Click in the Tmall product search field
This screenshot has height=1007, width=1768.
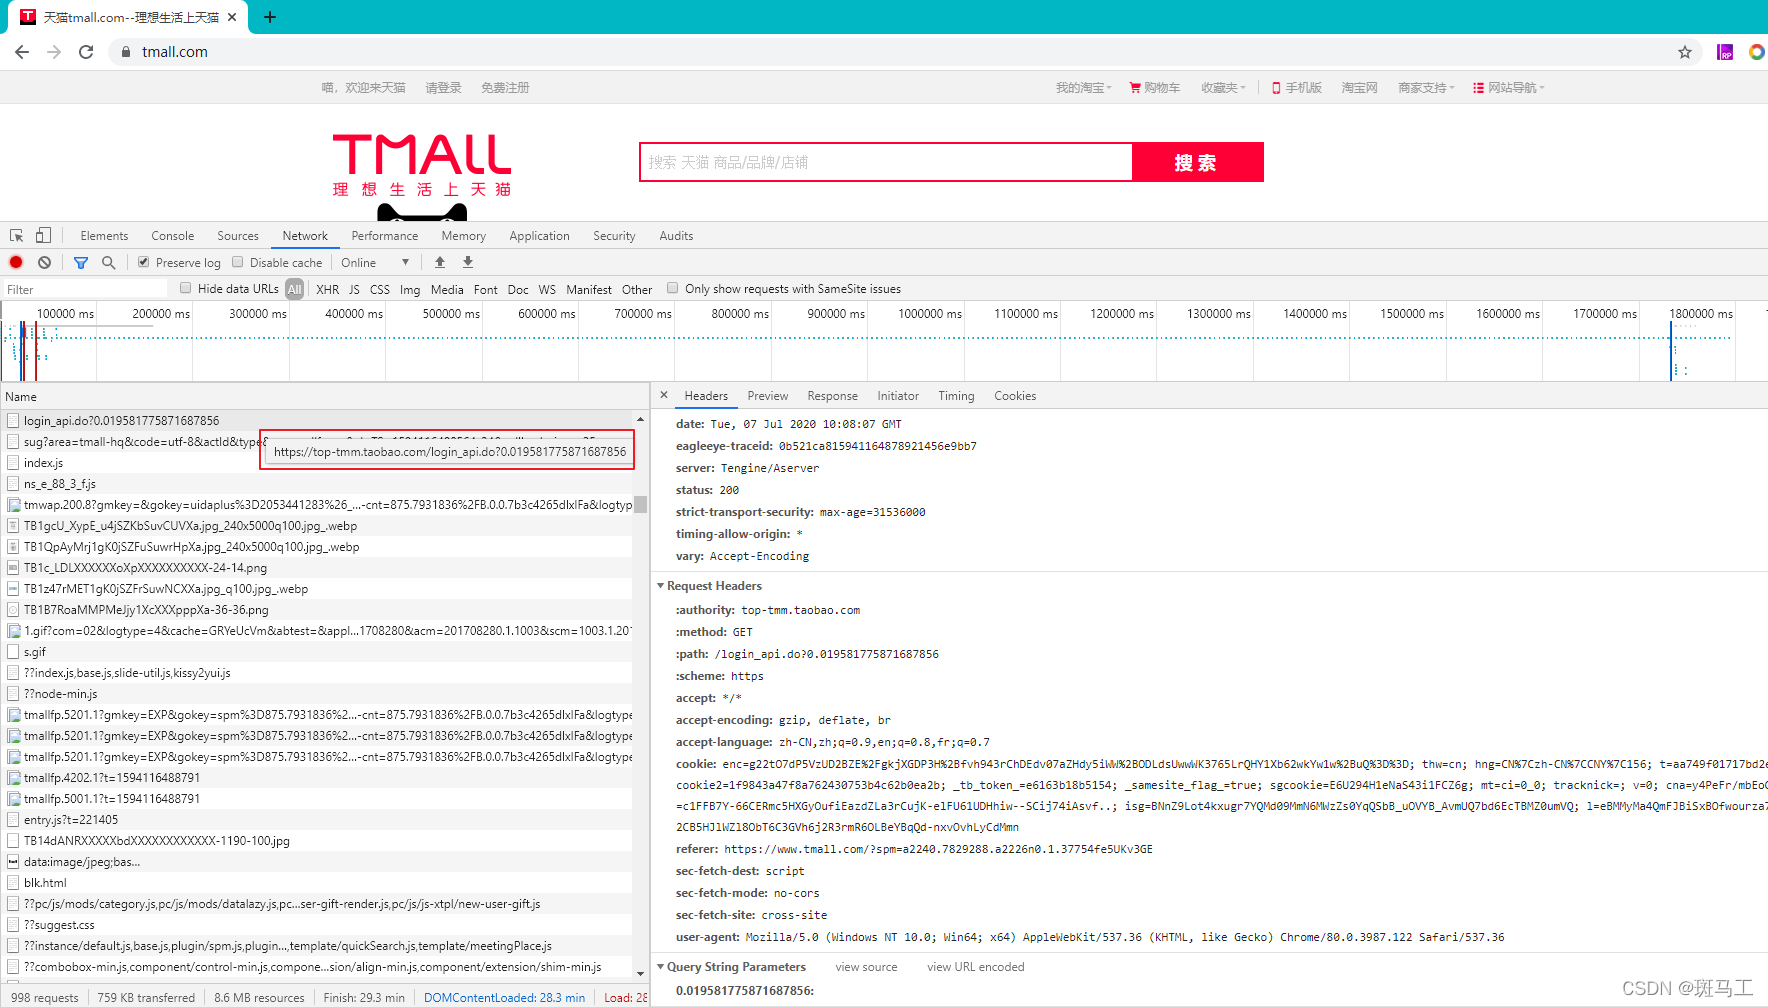(886, 162)
